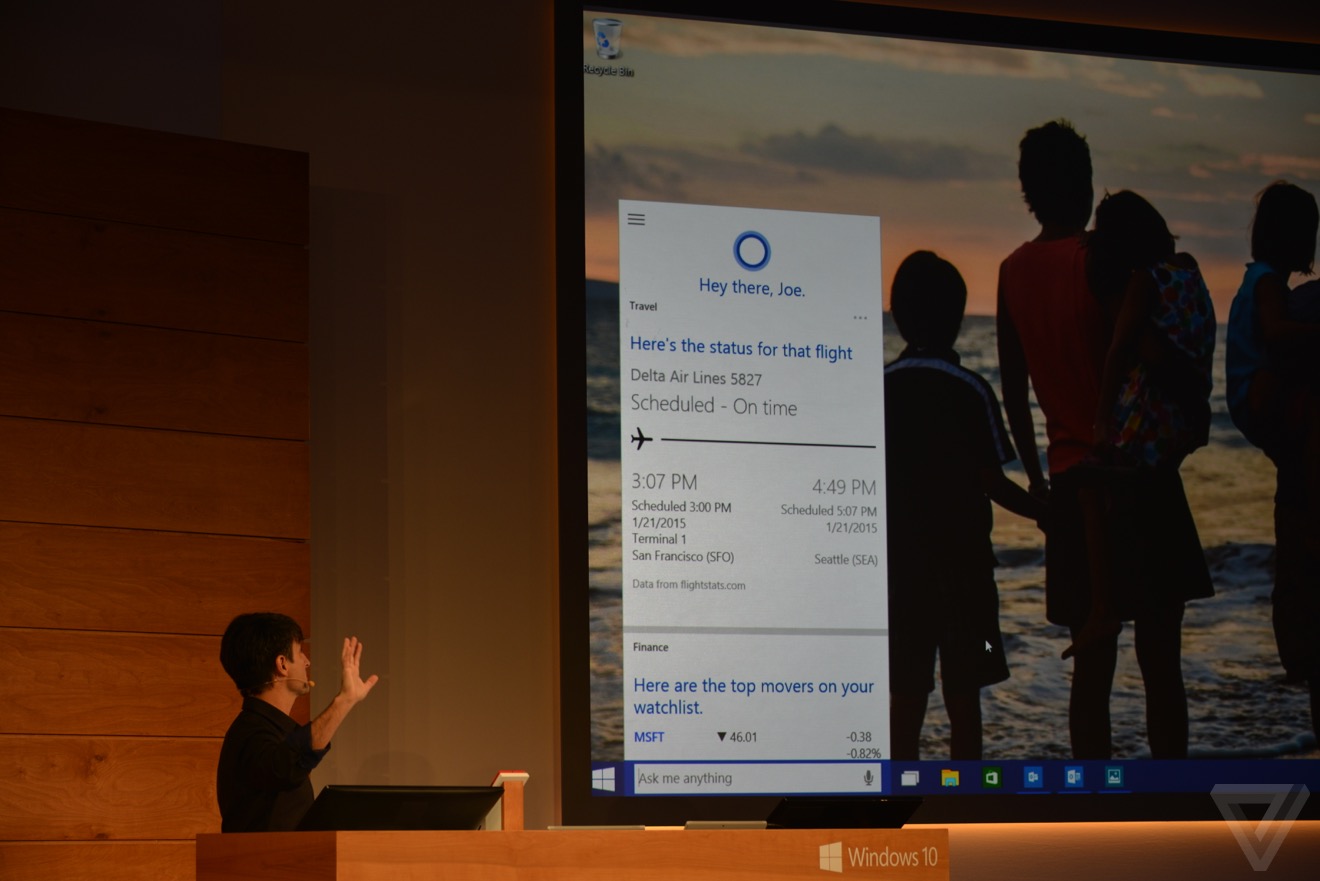Open the green Store app on taskbar

pyautogui.click(x=991, y=778)
